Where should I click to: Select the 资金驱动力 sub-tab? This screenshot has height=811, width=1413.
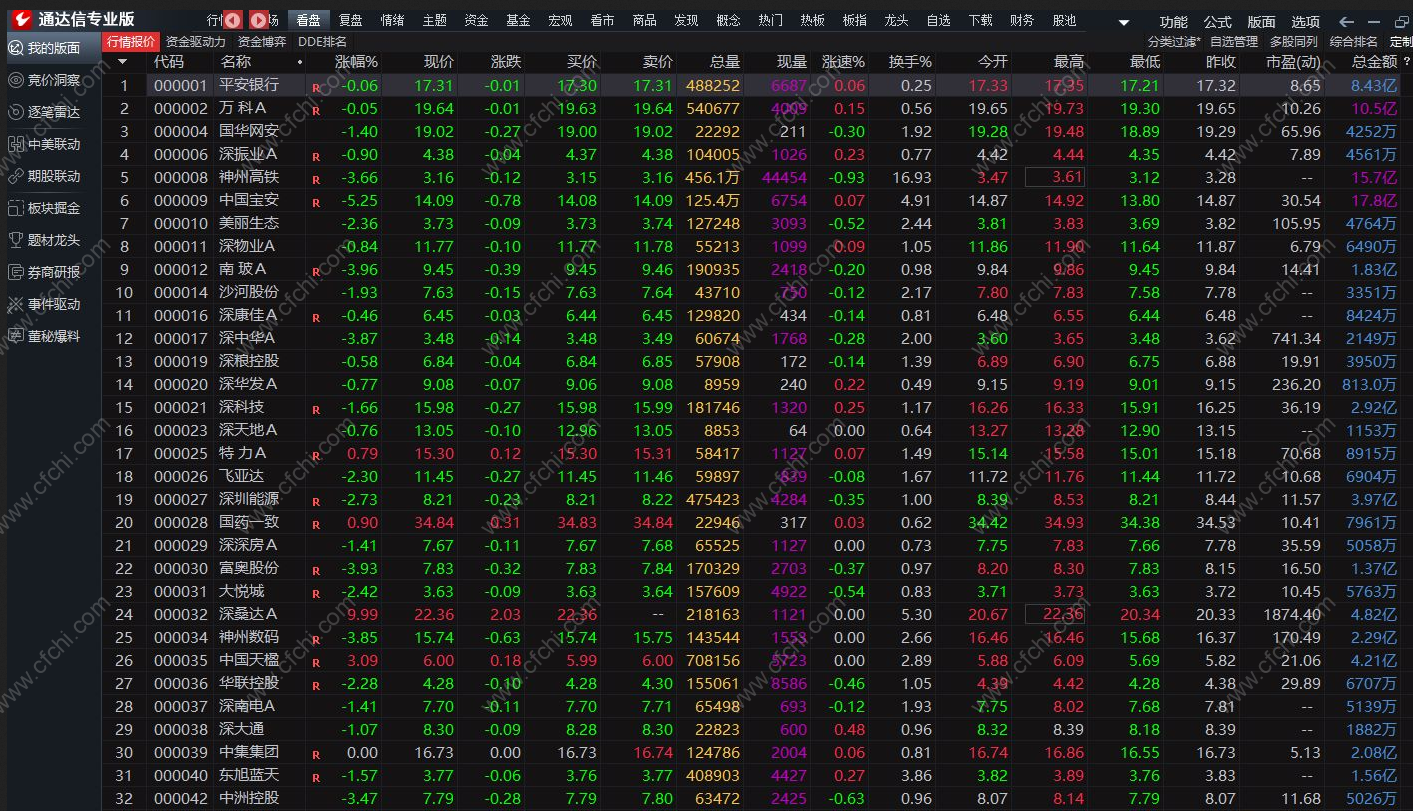pyautogui.click(x=196, y=42)
